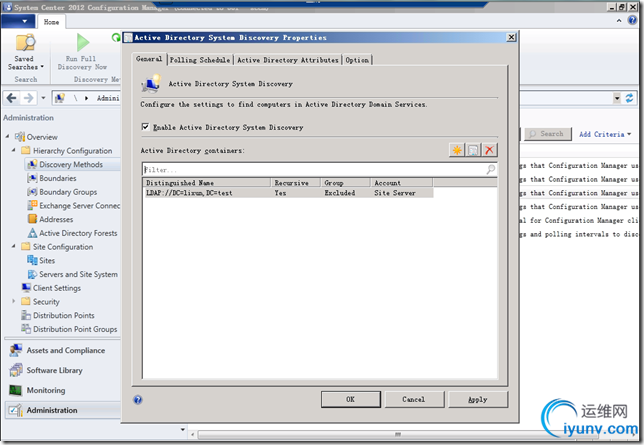The height and width of the screenshot is (445, 644).
Task: Click the Apply button
Action: tap(478, 399)
